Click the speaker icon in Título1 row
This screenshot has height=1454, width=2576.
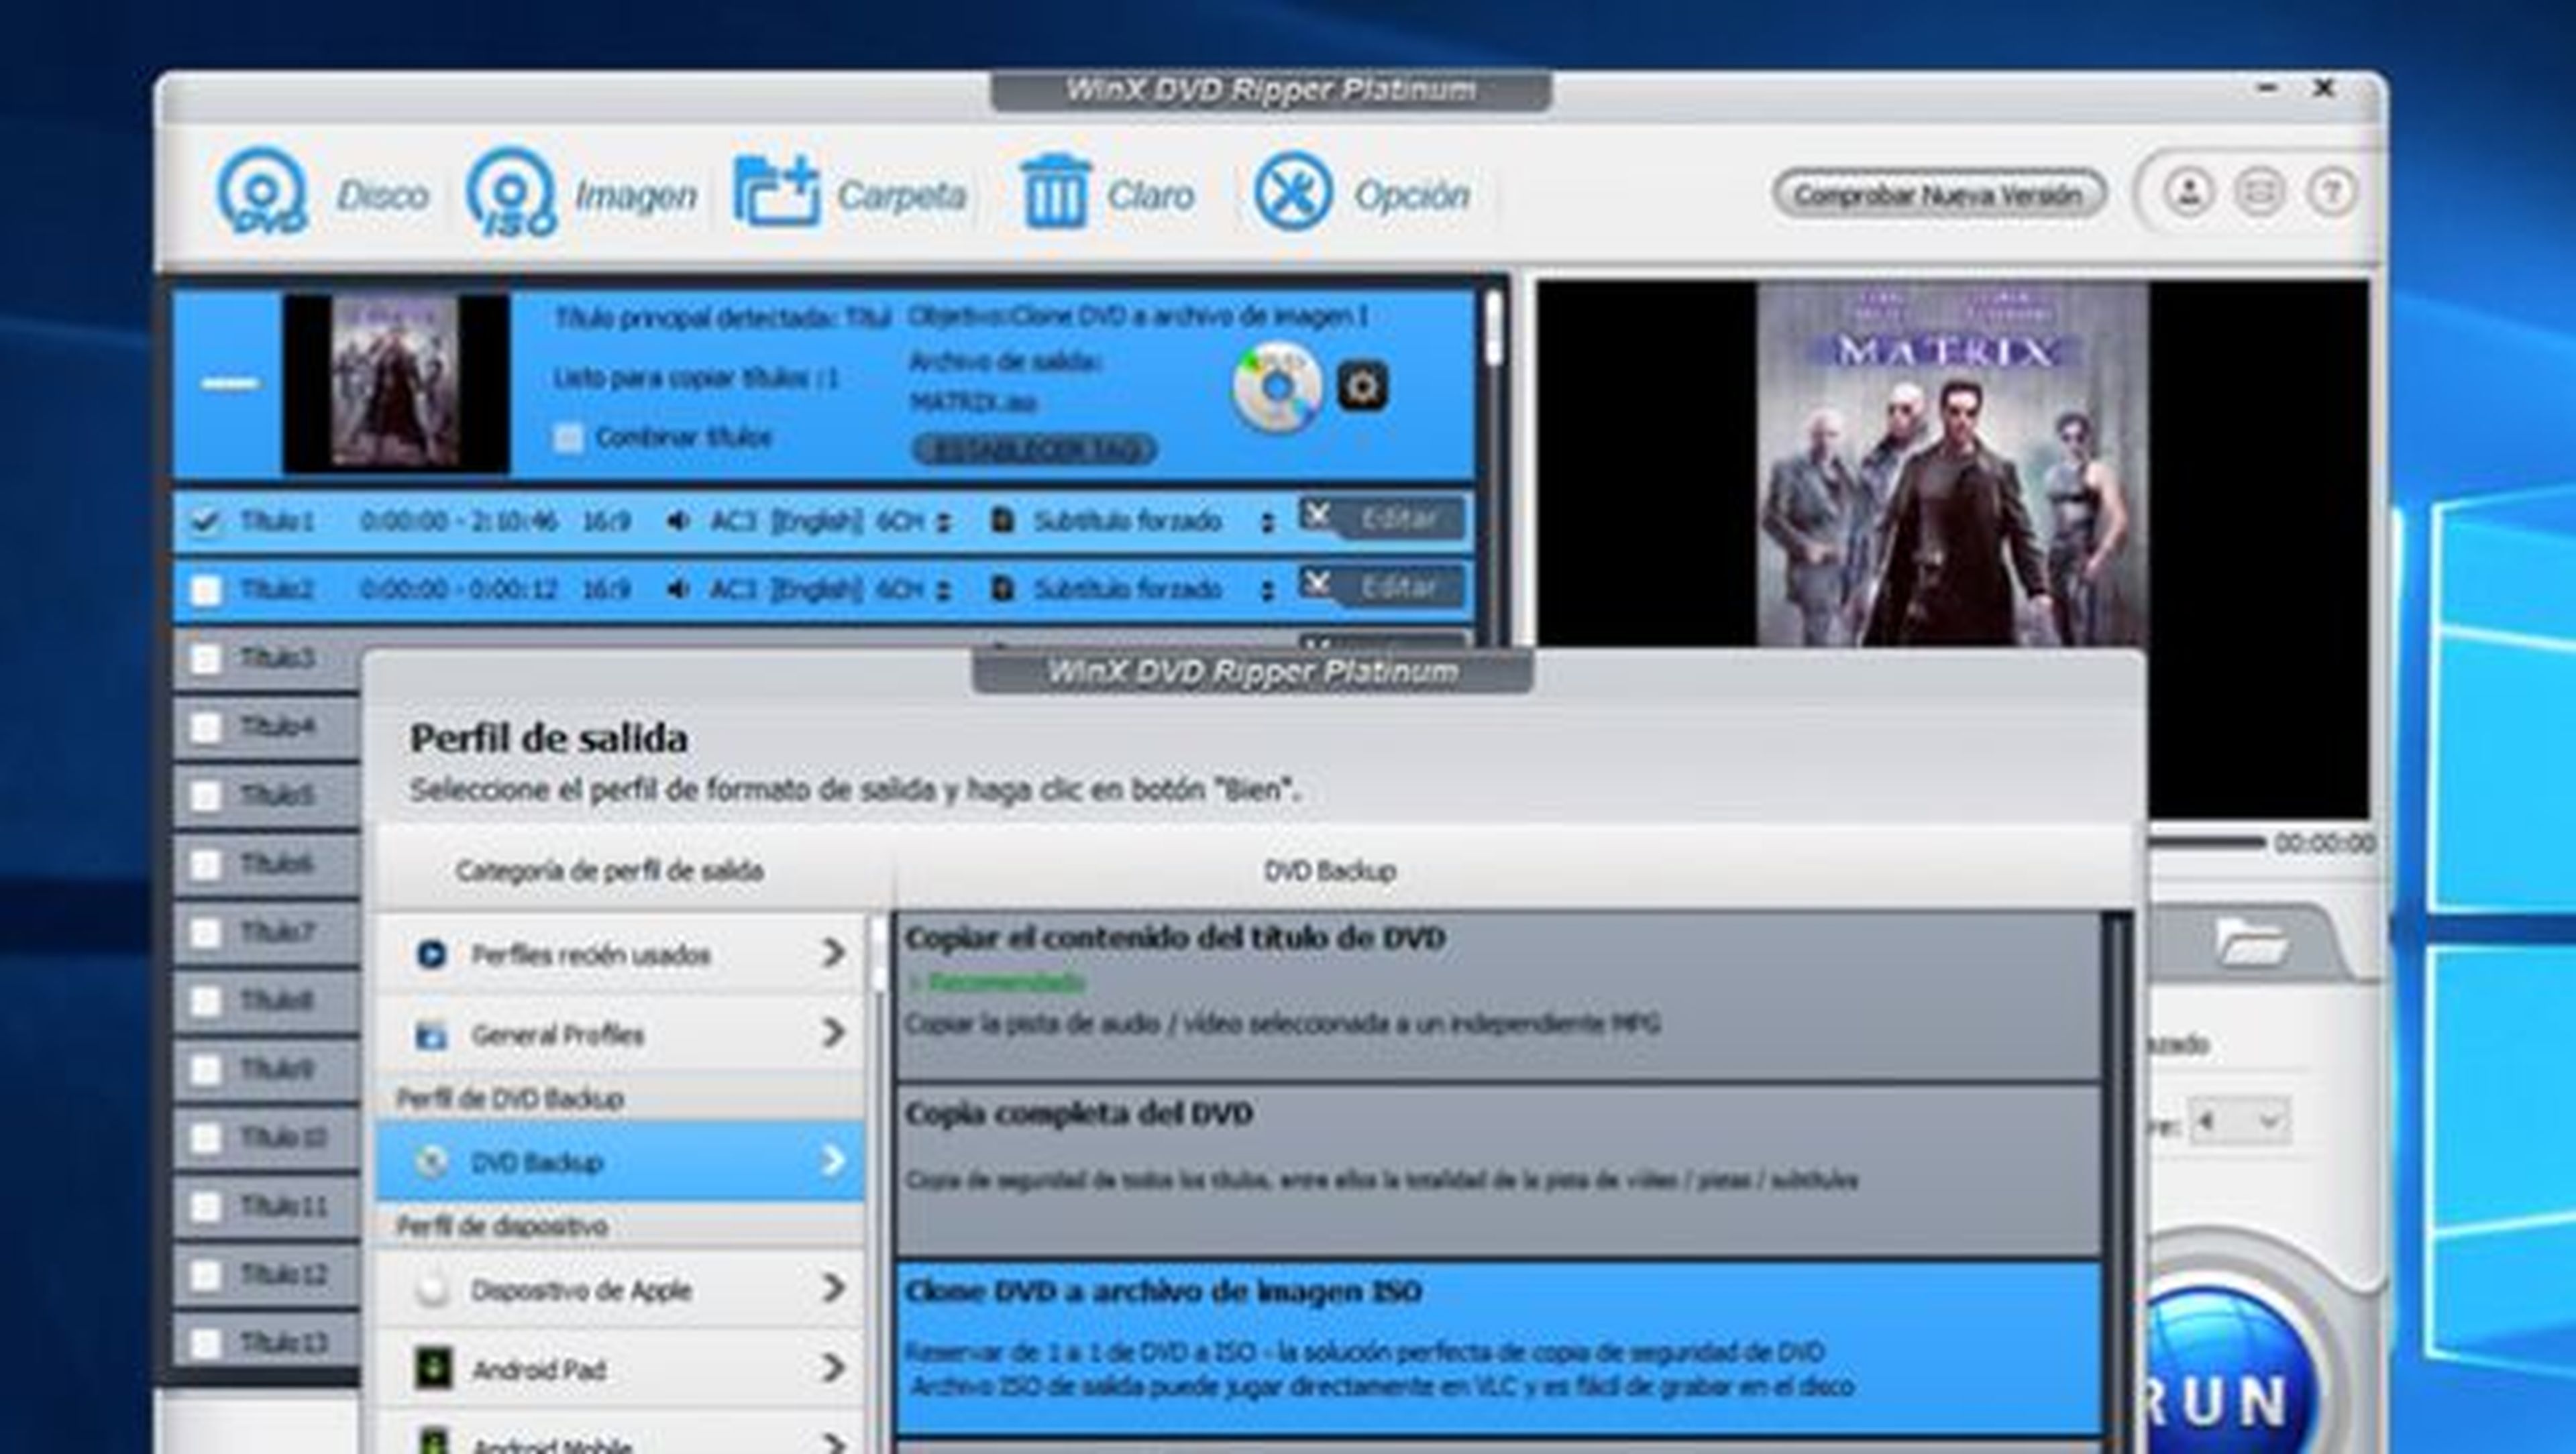(x=678, y=521)
